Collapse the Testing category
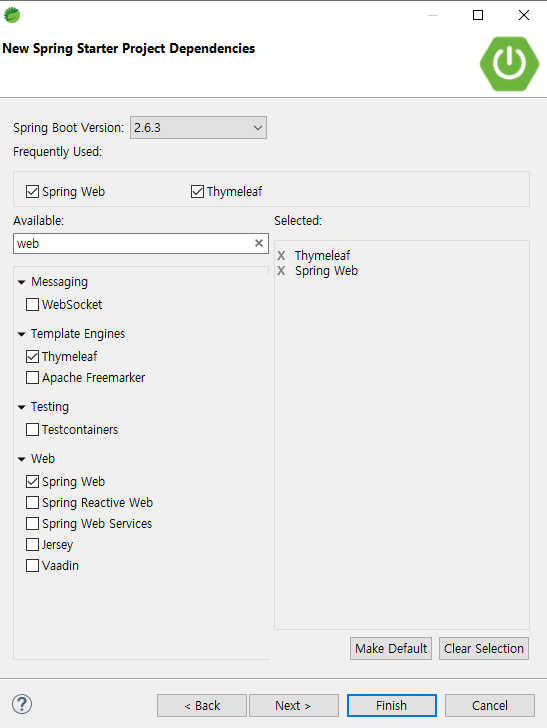This screenshot has width=547, height=728. pyautogui.click(x=21, y=407)
